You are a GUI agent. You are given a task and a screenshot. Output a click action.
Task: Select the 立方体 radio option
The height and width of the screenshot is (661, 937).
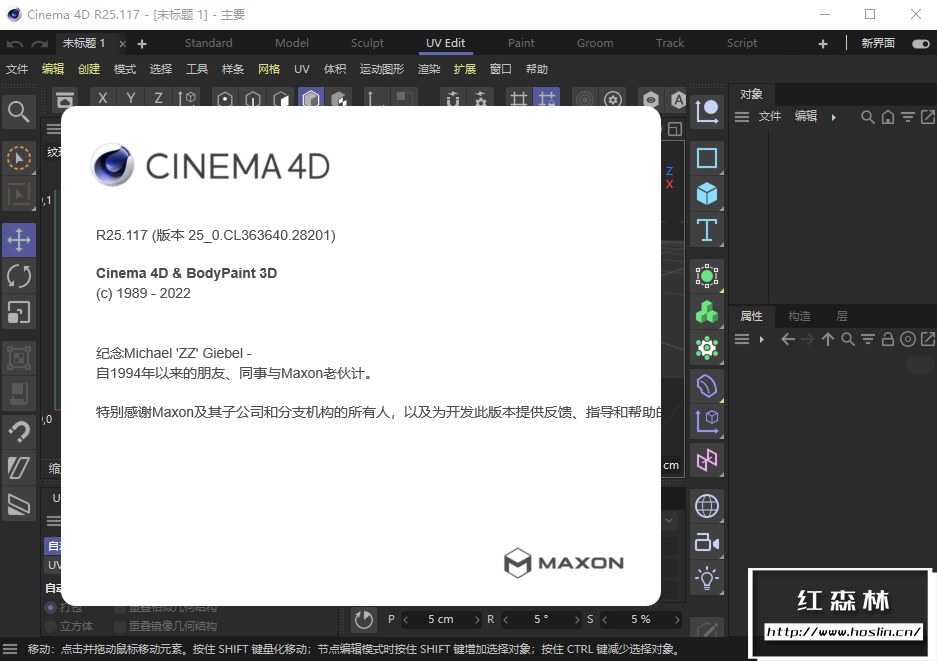pyautogui.click(x=51, y=626)
